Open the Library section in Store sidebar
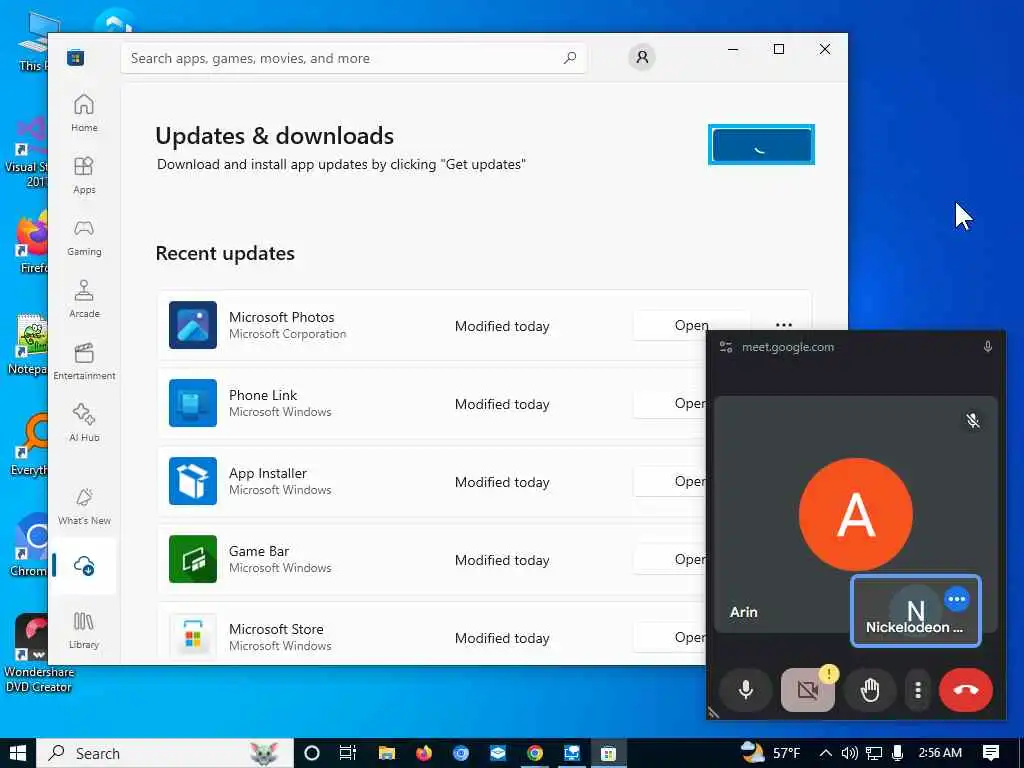 click(84, 630)
